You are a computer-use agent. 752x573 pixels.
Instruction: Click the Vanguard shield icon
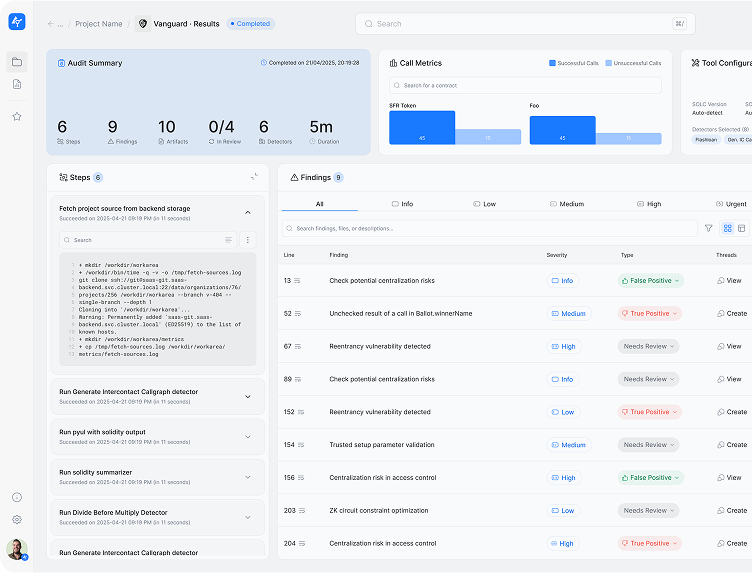142,23
